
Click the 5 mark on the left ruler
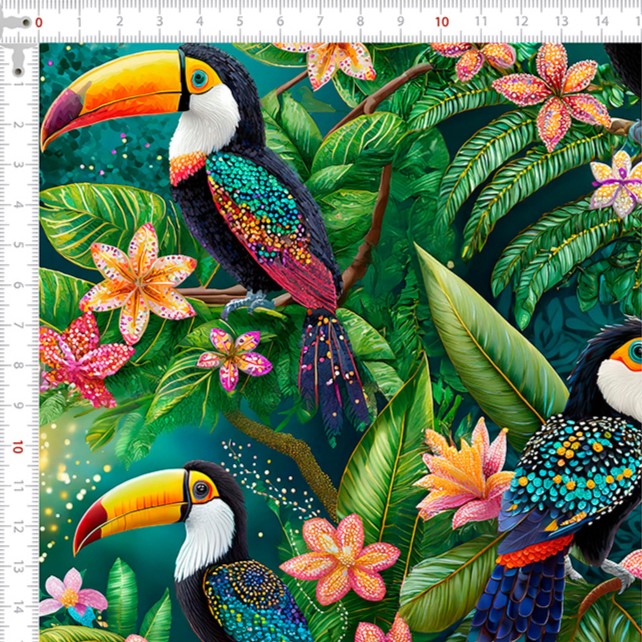(x=19, y=246)
